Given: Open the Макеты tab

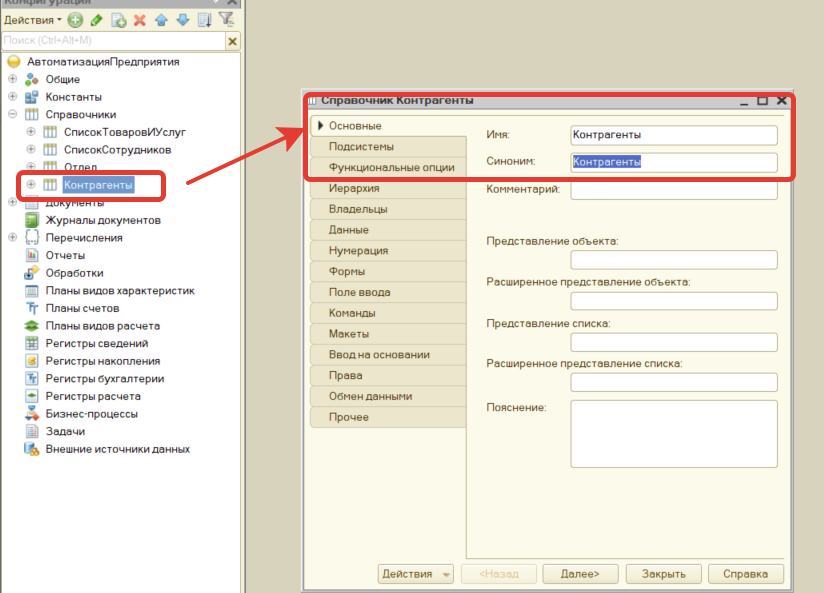Looking at the screenshot, I should 388,334.
